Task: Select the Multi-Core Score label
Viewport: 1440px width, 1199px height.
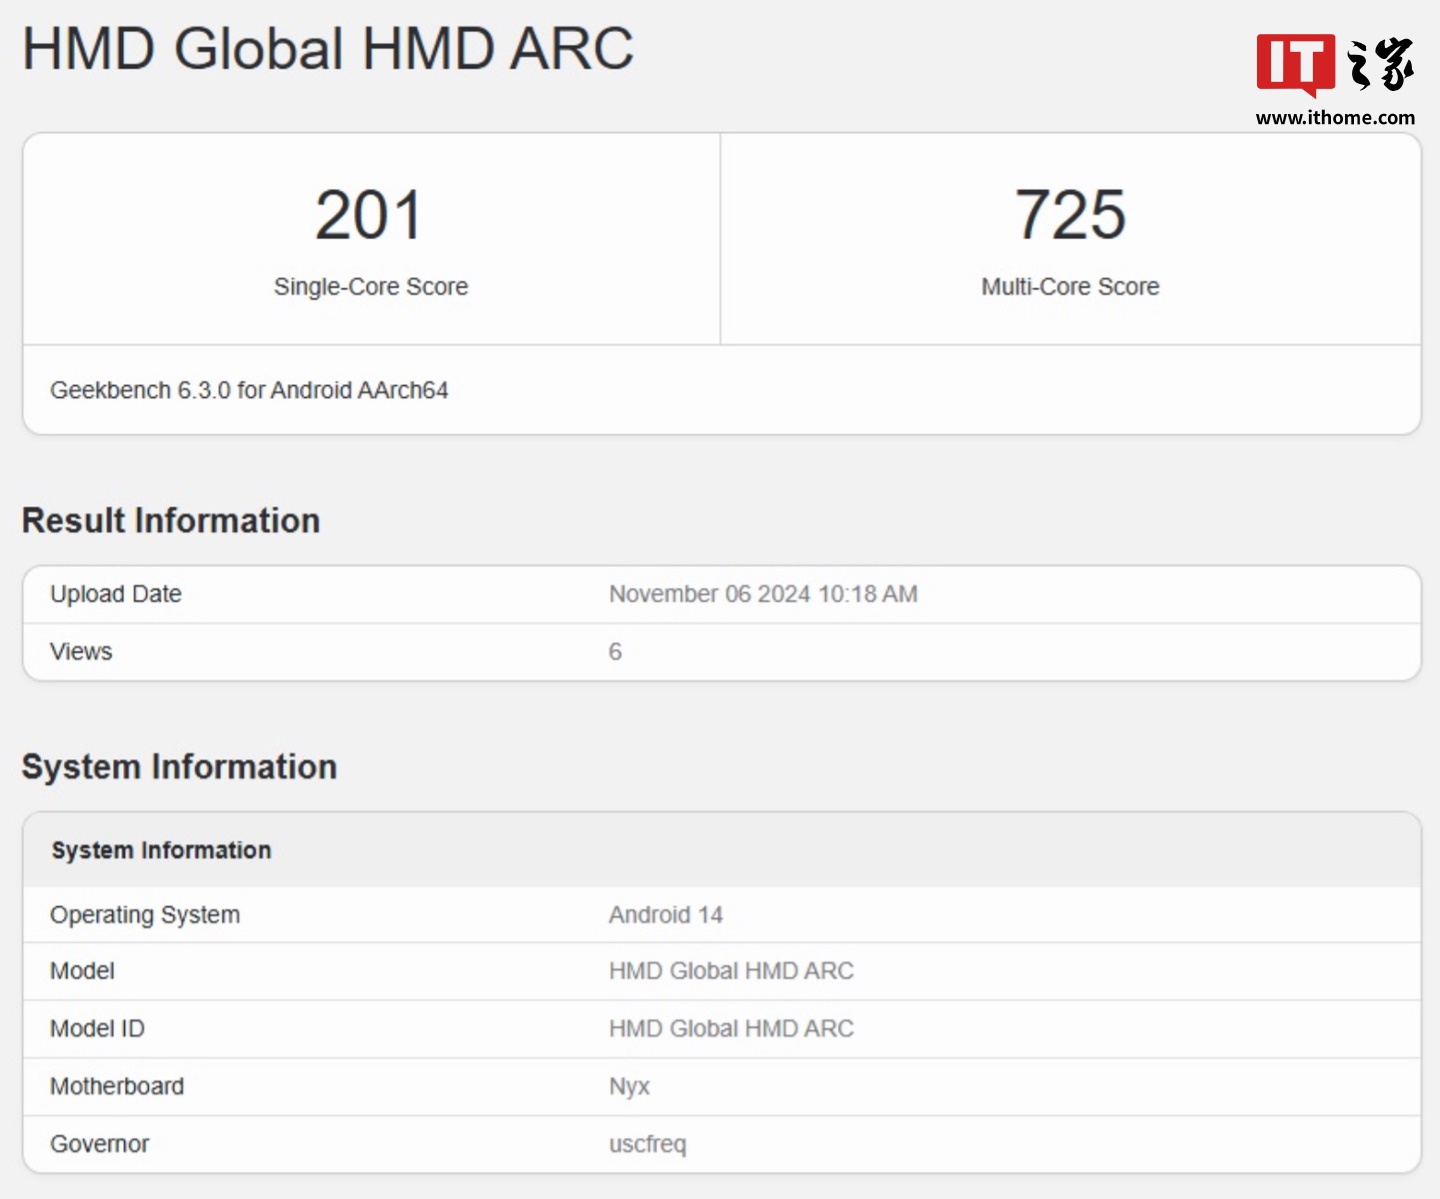Action: 1070,287
